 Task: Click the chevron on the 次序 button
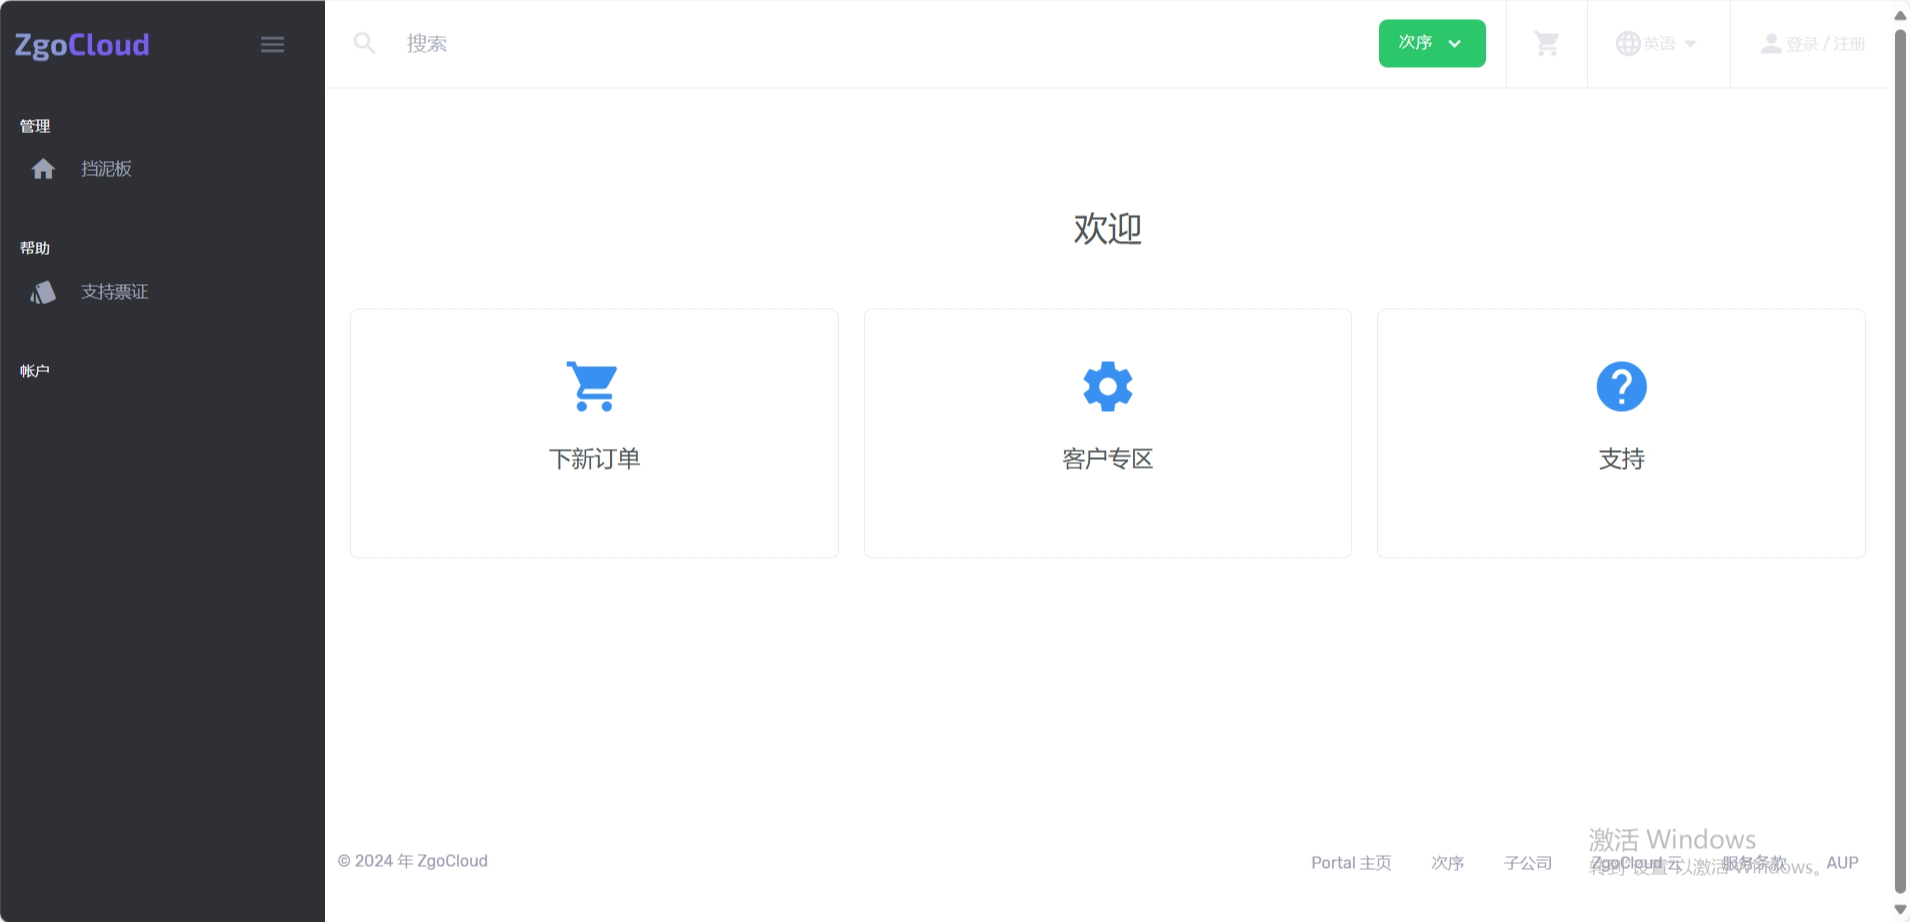pos(1456,43)
